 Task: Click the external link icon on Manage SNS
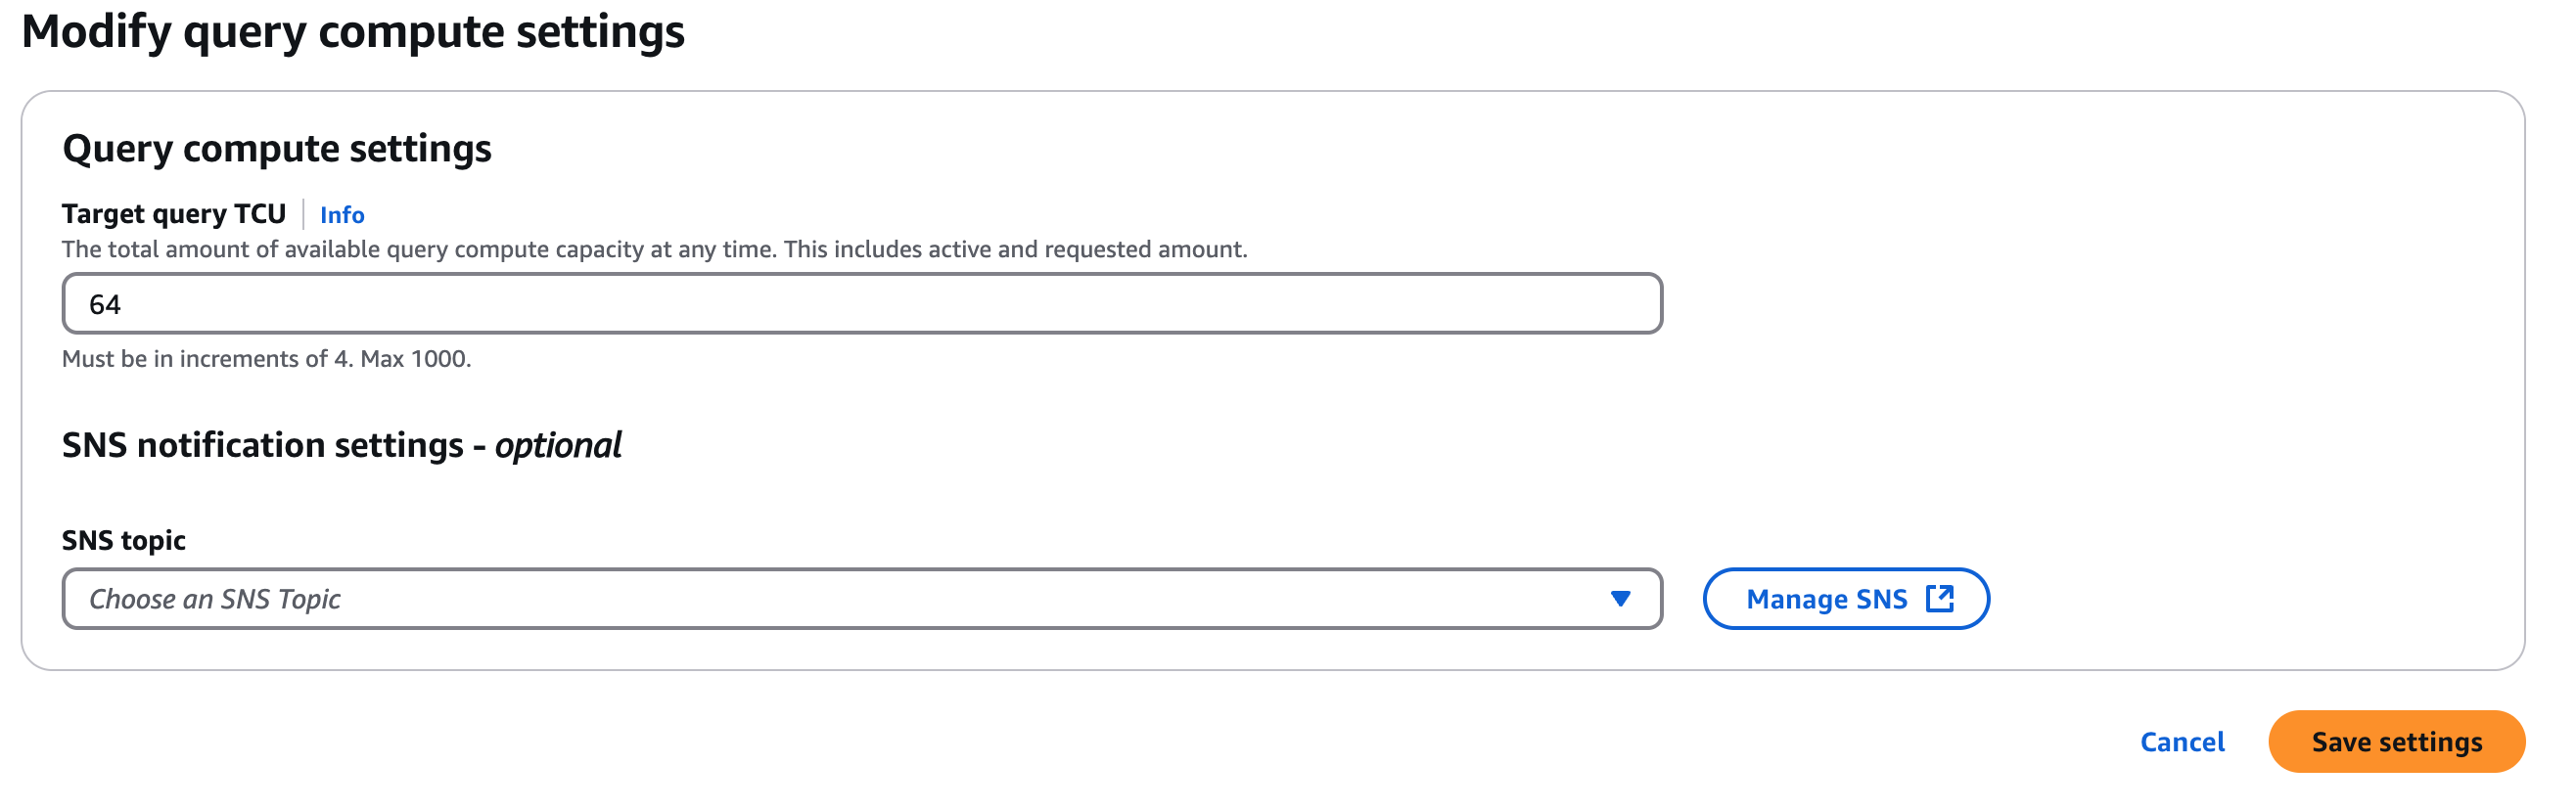pyautogui.click(x=1939, y=599)
